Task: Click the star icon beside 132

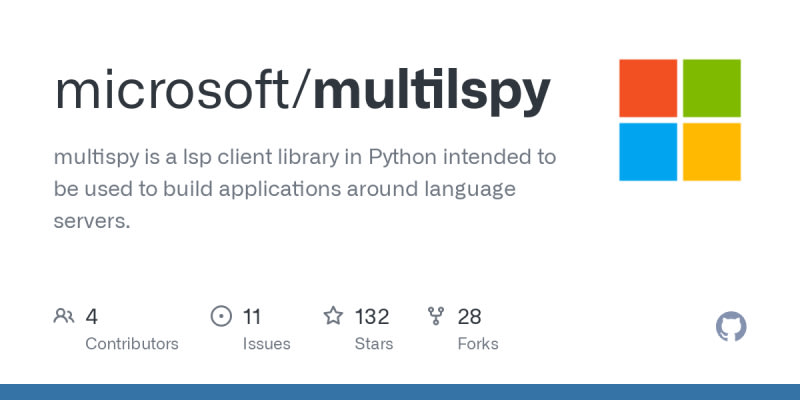Action: pyautogui.click(x=333, y=317)
